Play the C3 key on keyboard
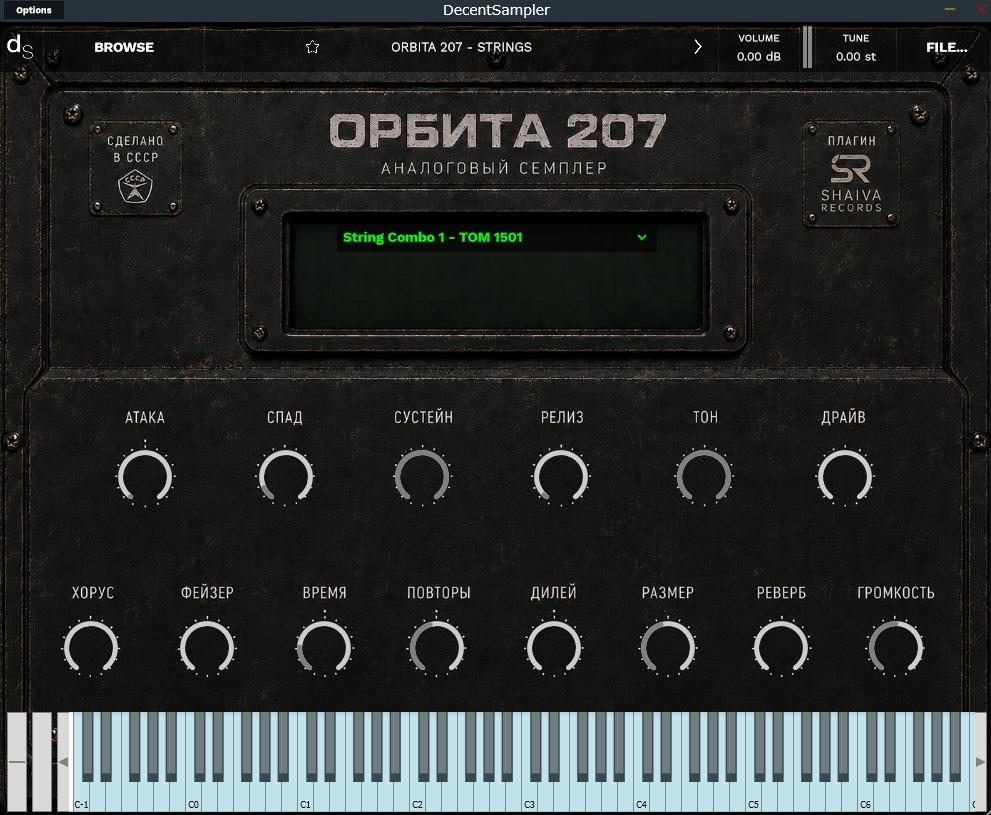991x815 pixels. tap(529, 796)
